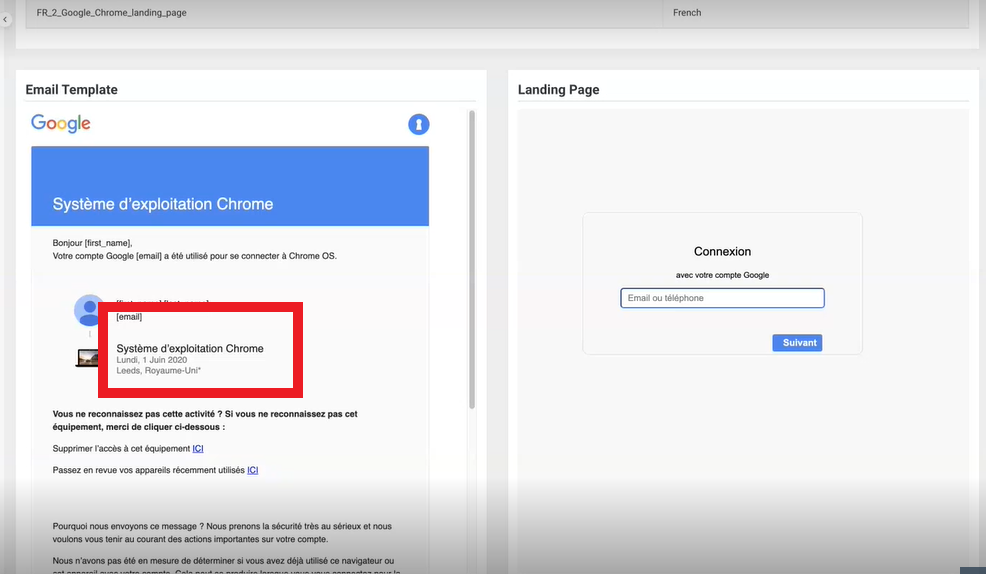Image resolution: width=986 pixels, height=574 pixels.
Task: Click the Landing Page heading
Action: (x=558, y=89)
